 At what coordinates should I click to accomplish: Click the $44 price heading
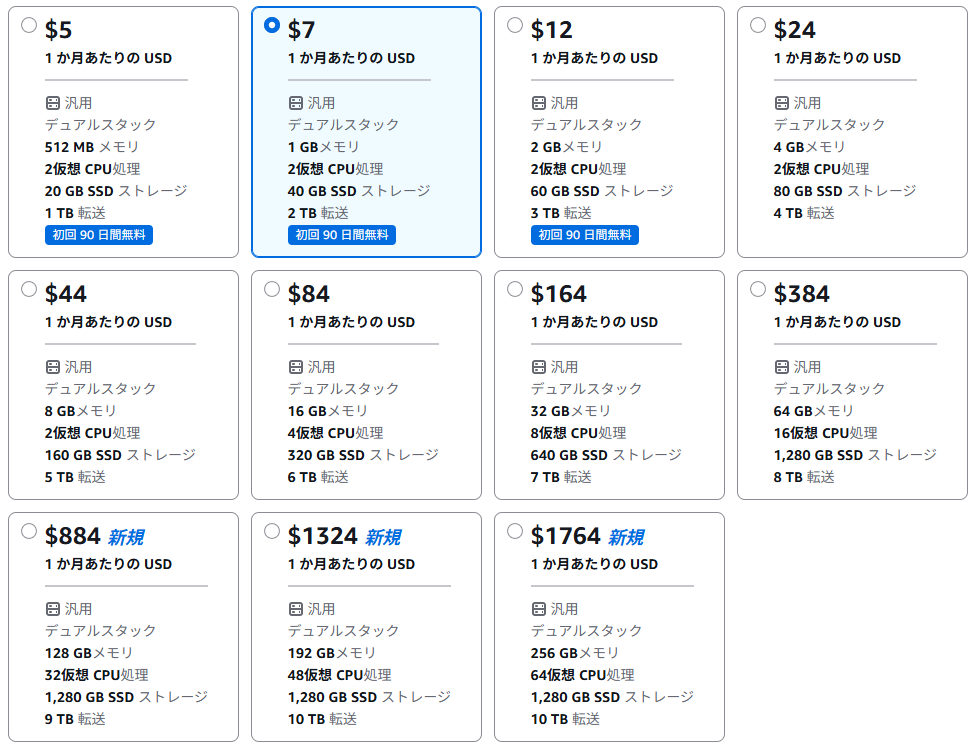tap(66, 294)
